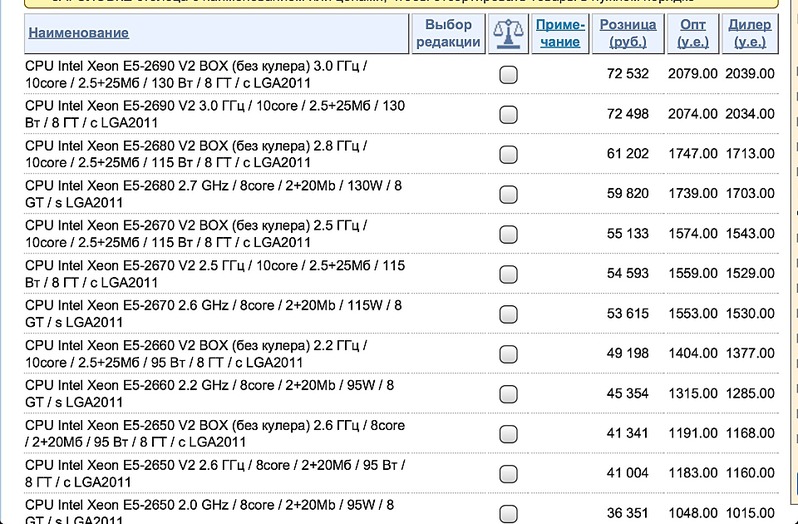Check compare box for E5-2670 V2 2.5 ГГц non-BOX
This screenshot has width=798, height=524.
(x=508, y=274)
